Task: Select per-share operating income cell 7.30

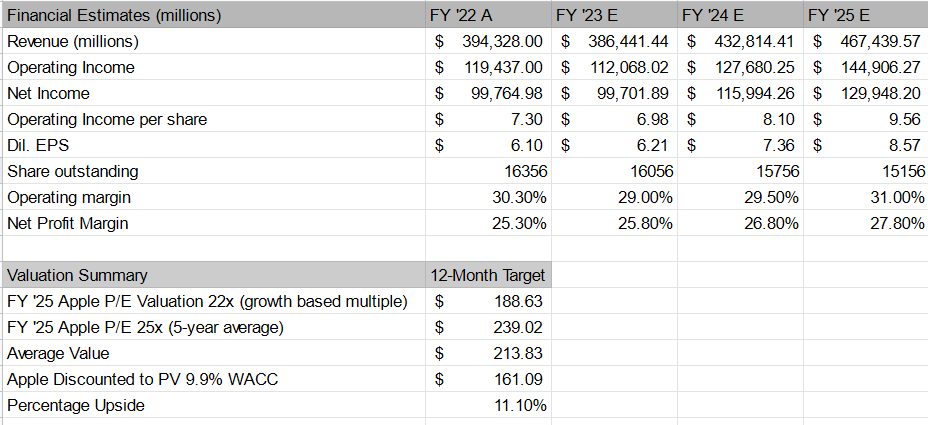Action: (488, 119)
